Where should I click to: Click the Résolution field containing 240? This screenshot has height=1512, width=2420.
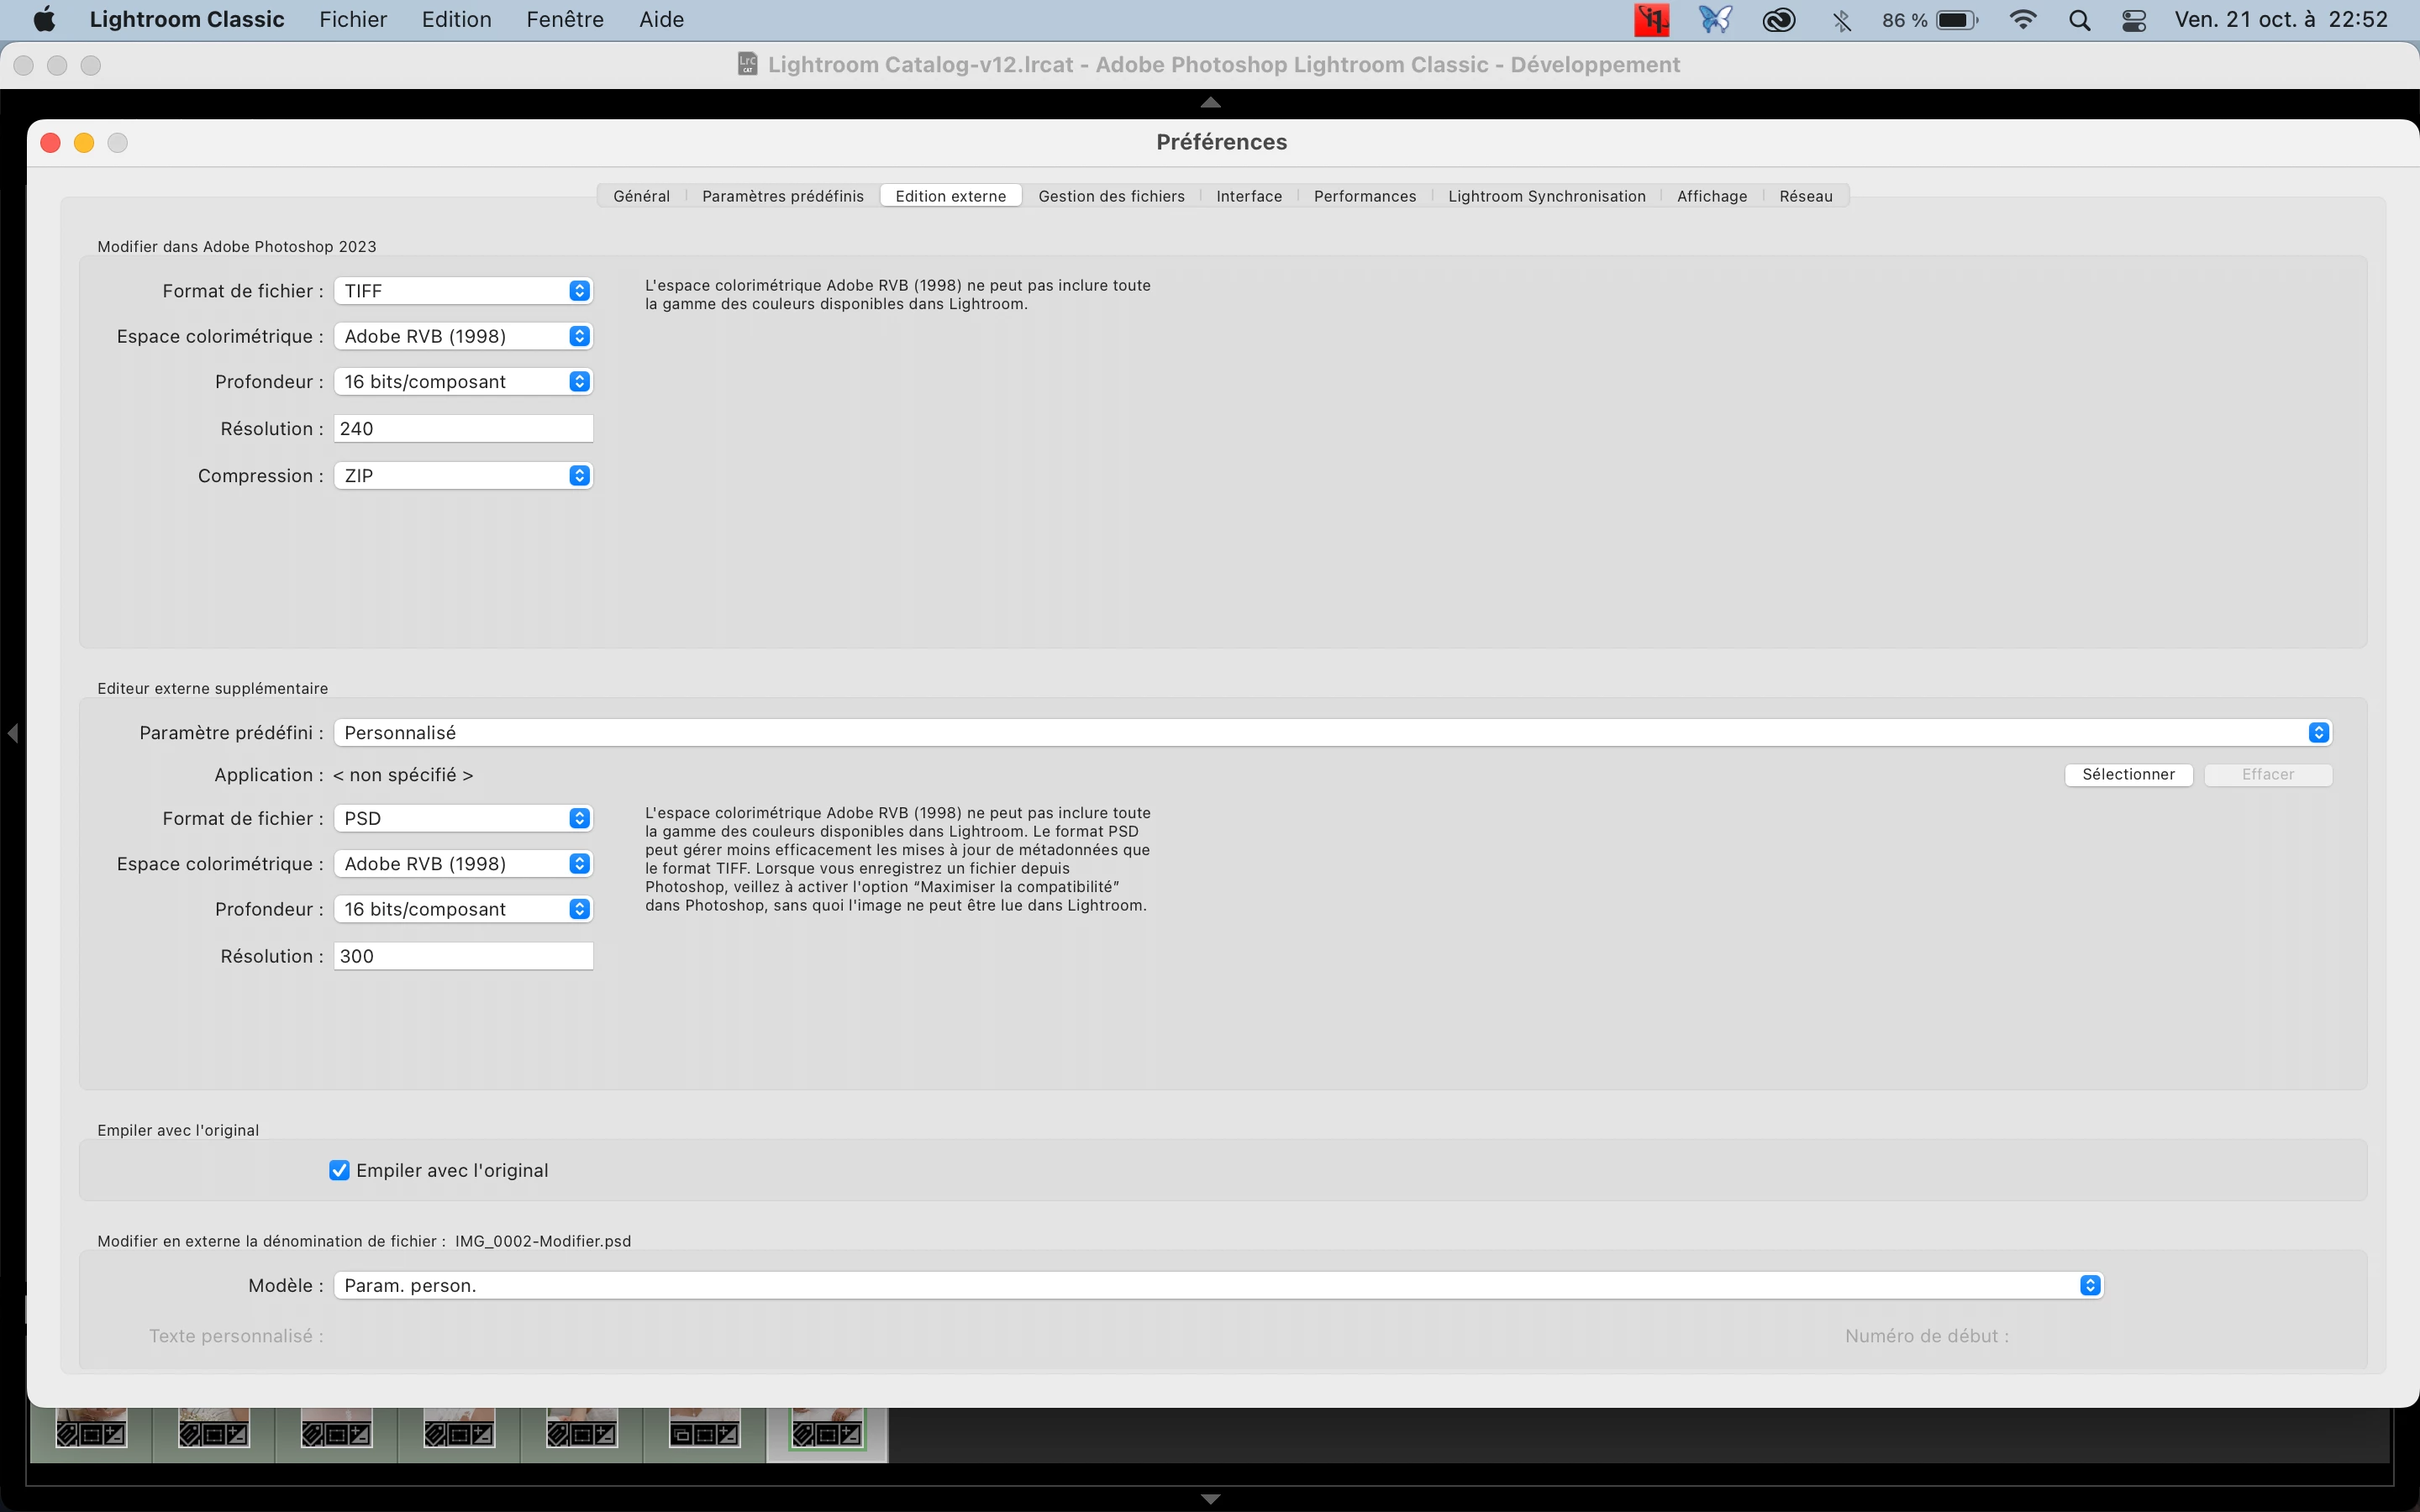pyautogui.click(x=463, y=429)
